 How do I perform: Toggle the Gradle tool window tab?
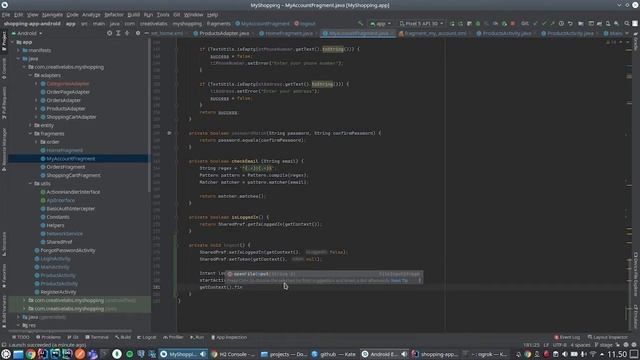636,42
